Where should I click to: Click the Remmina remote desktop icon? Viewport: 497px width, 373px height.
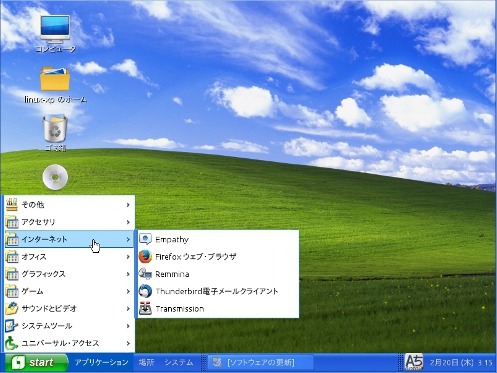pyautogui.click(x=145, y=274)
